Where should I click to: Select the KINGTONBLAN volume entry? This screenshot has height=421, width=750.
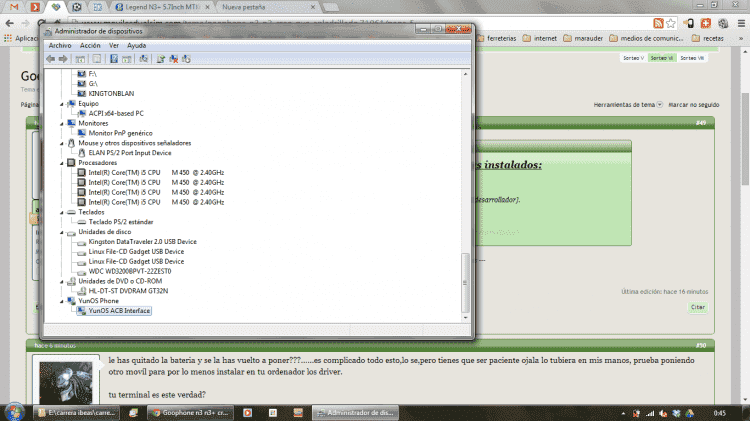tap(111, 94)
